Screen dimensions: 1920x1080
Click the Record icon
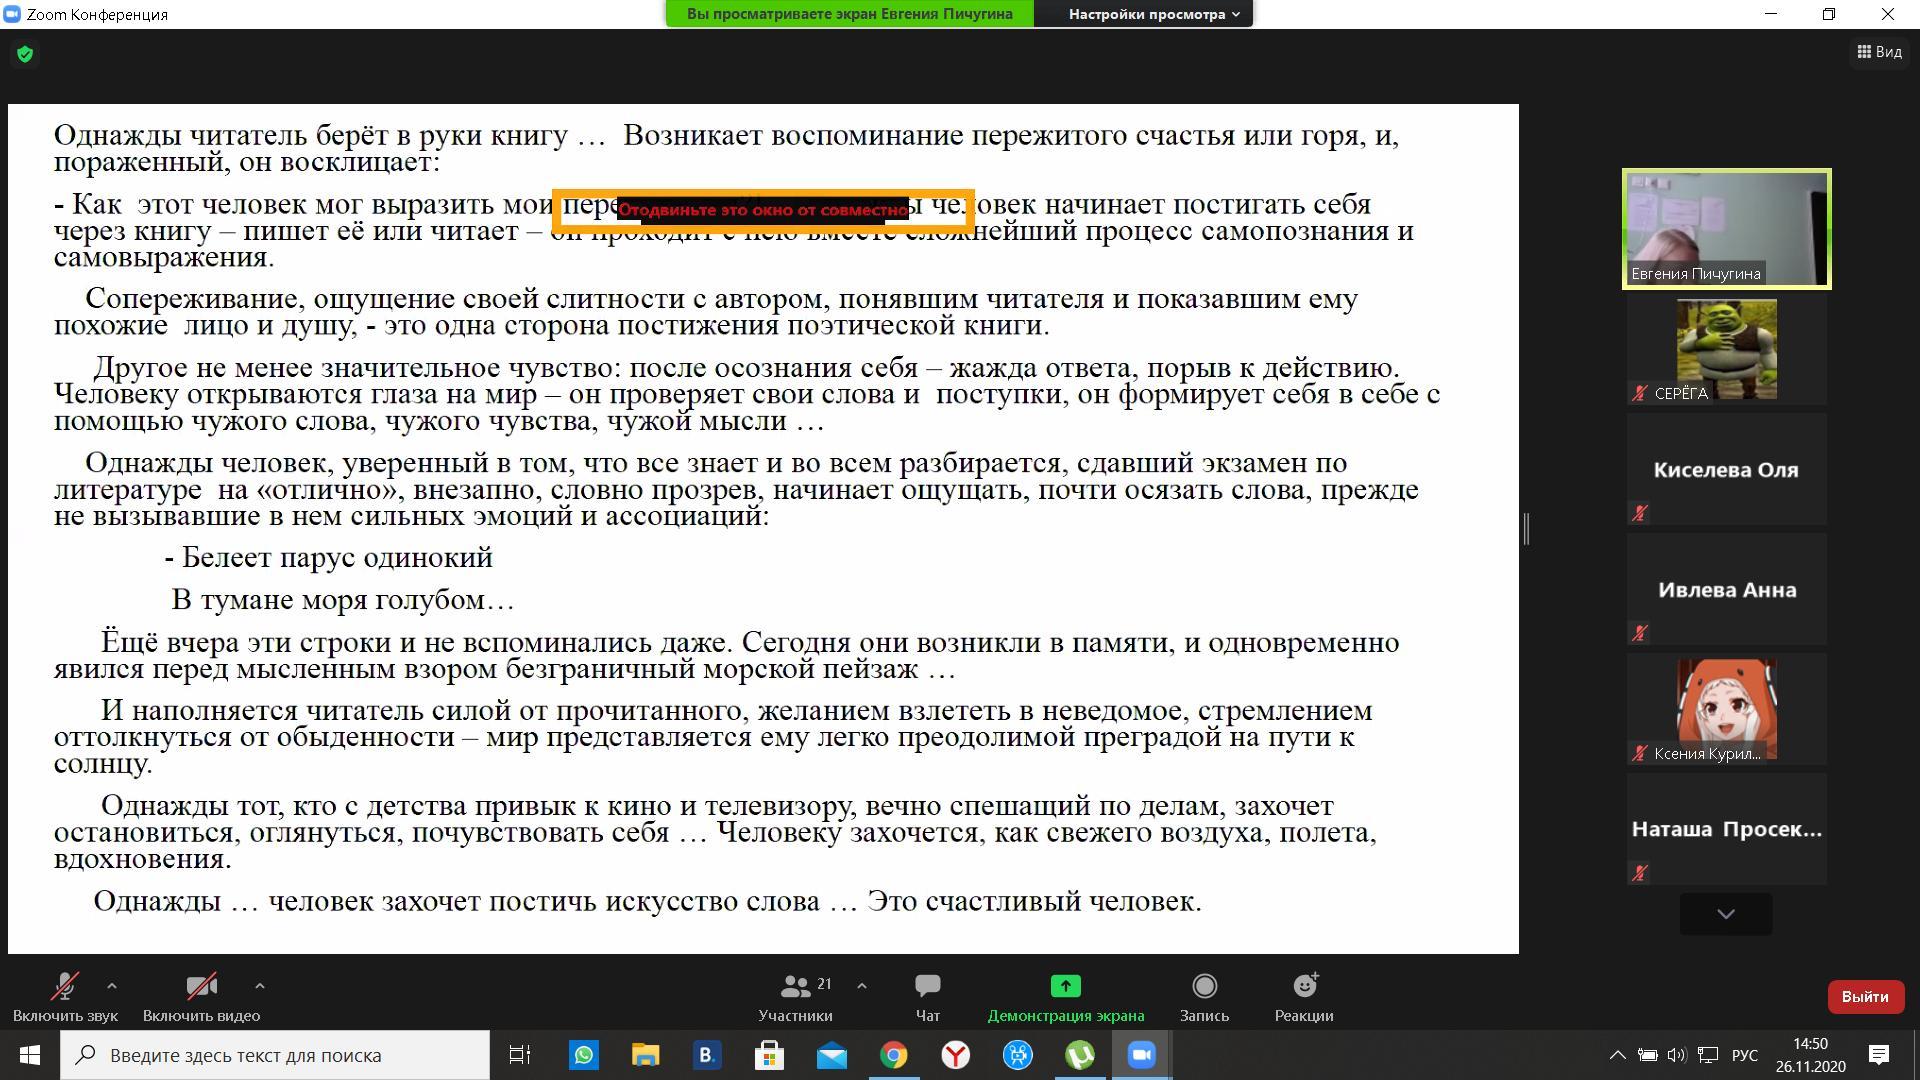pos(1204,987)
